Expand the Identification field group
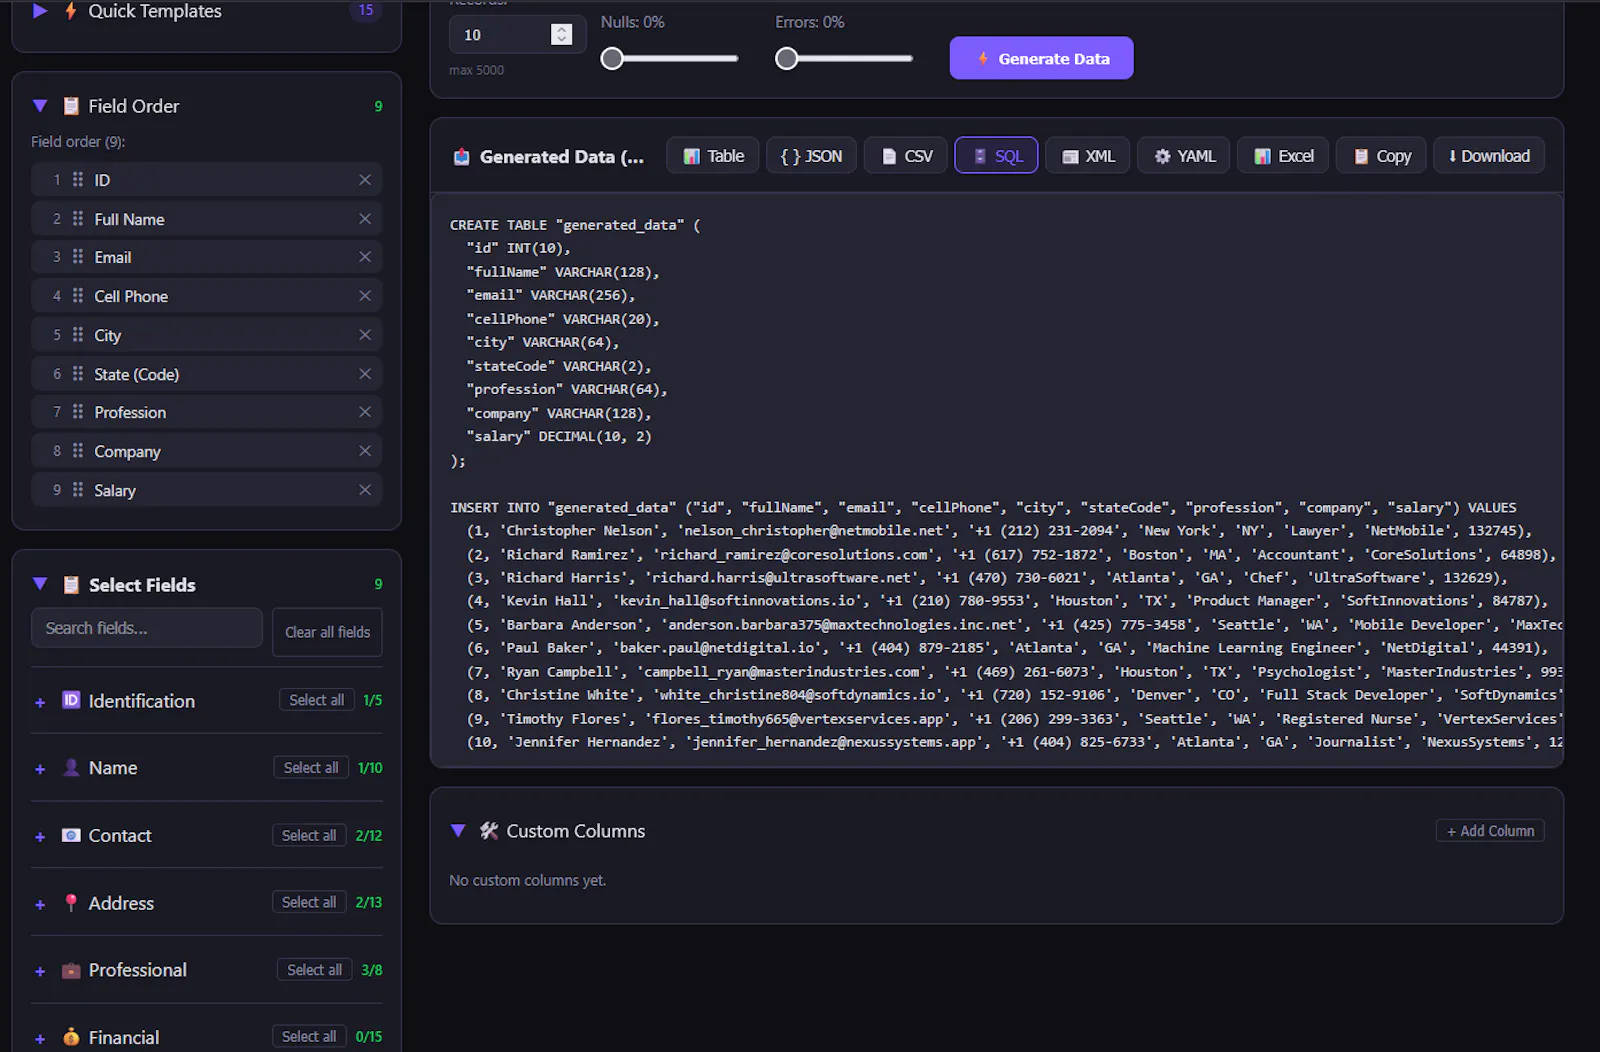The height and width of the screenshot is (1052, 1600). coord(40,703)
